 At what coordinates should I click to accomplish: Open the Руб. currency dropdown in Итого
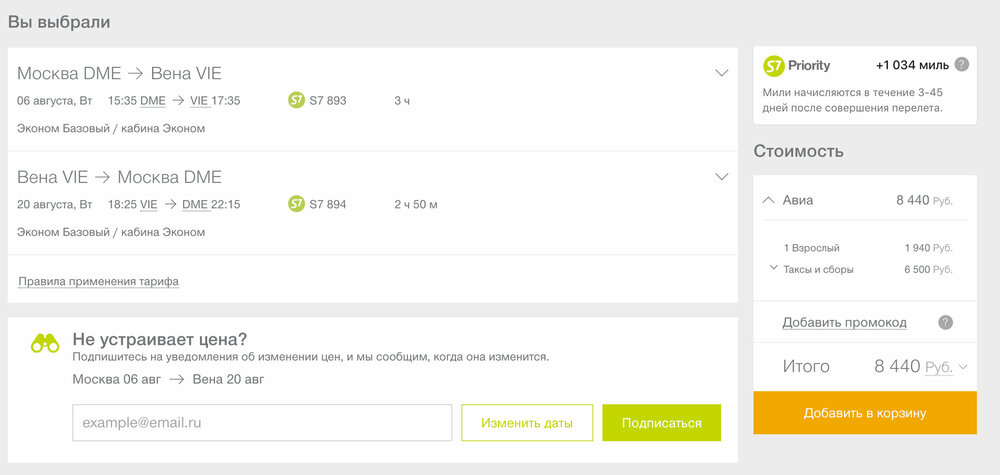946,367
